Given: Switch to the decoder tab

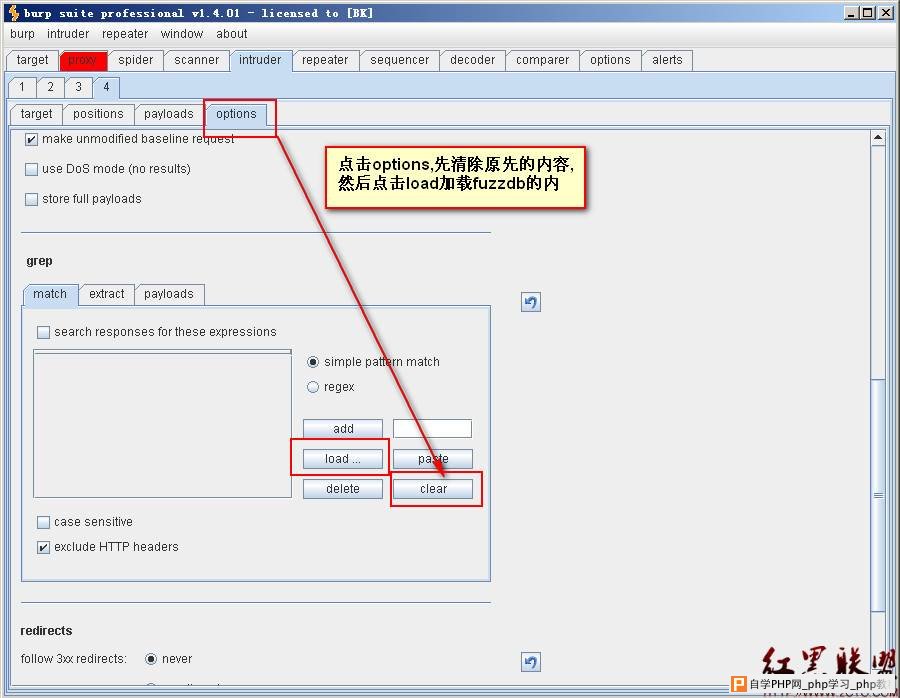Looking at the screenshot, I should [472, 60].
